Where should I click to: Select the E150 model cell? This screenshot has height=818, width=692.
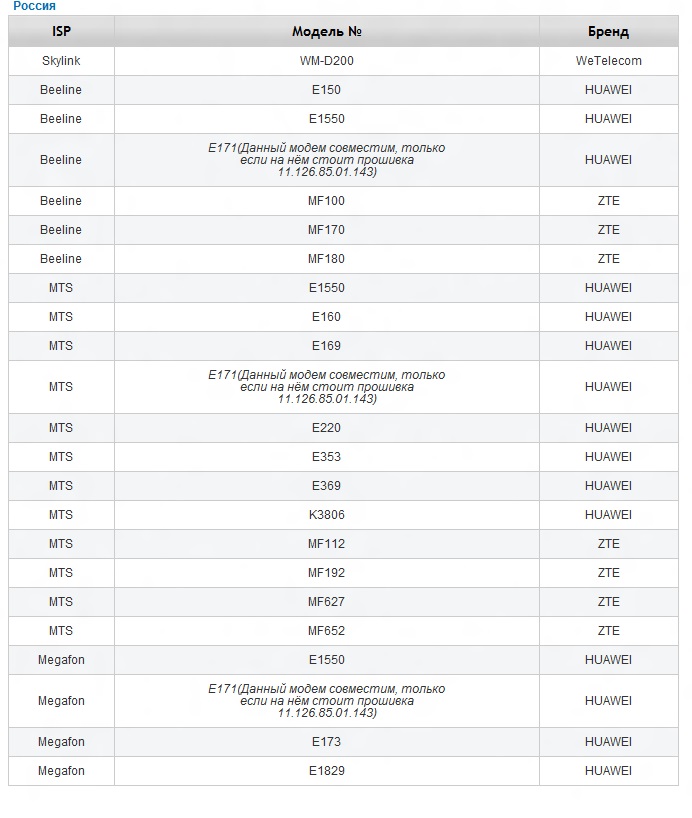click(x=326, y=90)
